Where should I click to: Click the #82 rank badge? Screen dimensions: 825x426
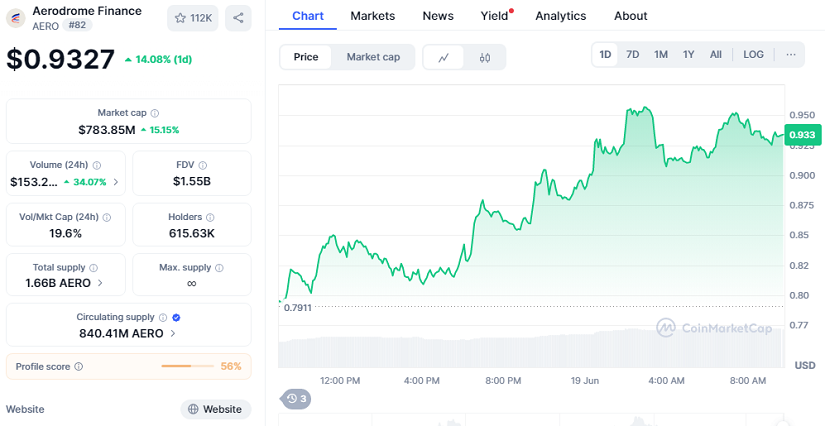click(x=77, y=25)
